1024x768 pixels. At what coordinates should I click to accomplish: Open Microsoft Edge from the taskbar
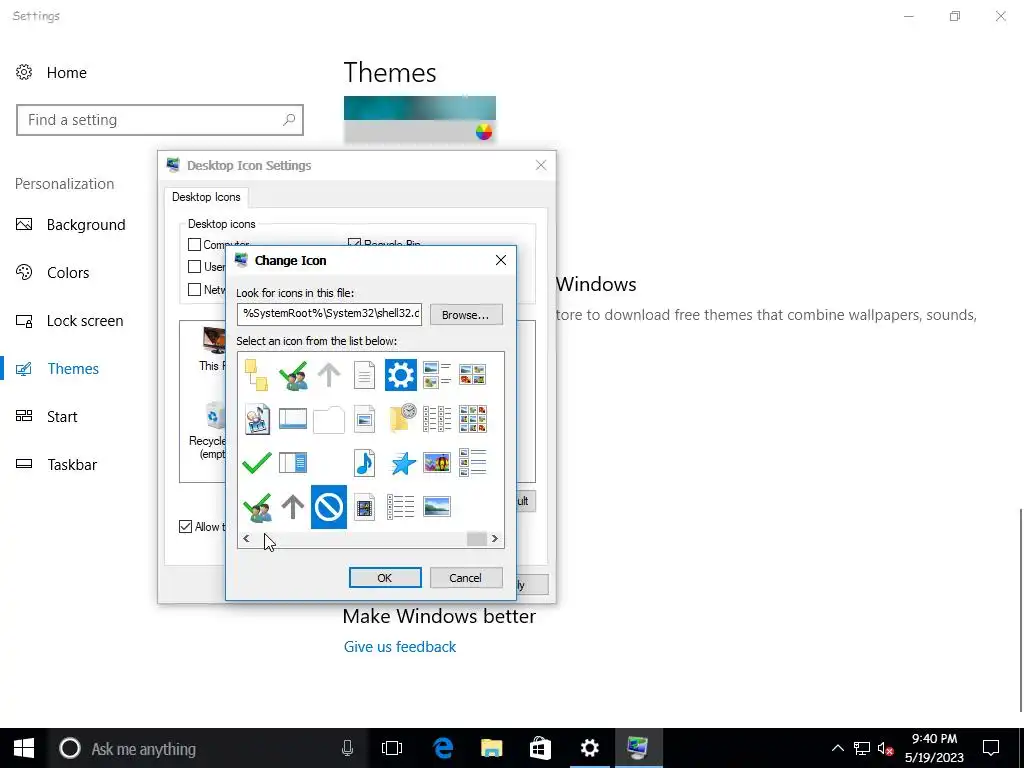(x=443, y=748)
